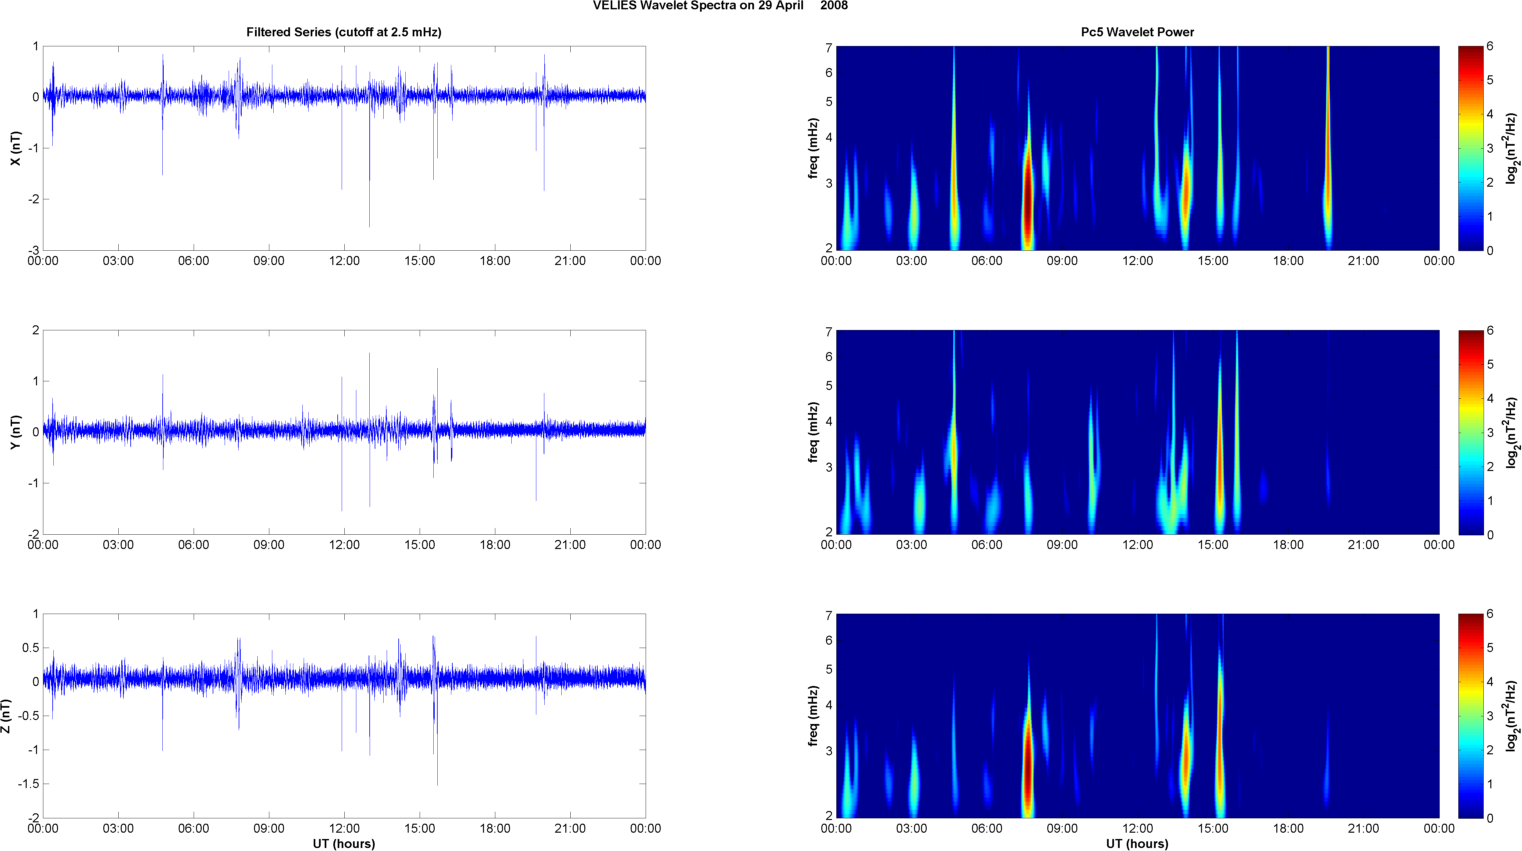Click the year "2008" in the figure title
This screenshot has height=851, width=1522.
pyautogui.click(x=834, y=5)
